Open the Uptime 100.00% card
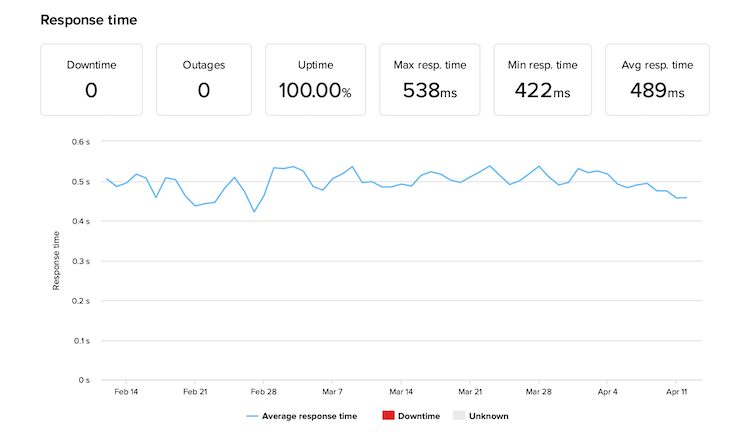This screenshot has height=432, width=750. [318, 79]
